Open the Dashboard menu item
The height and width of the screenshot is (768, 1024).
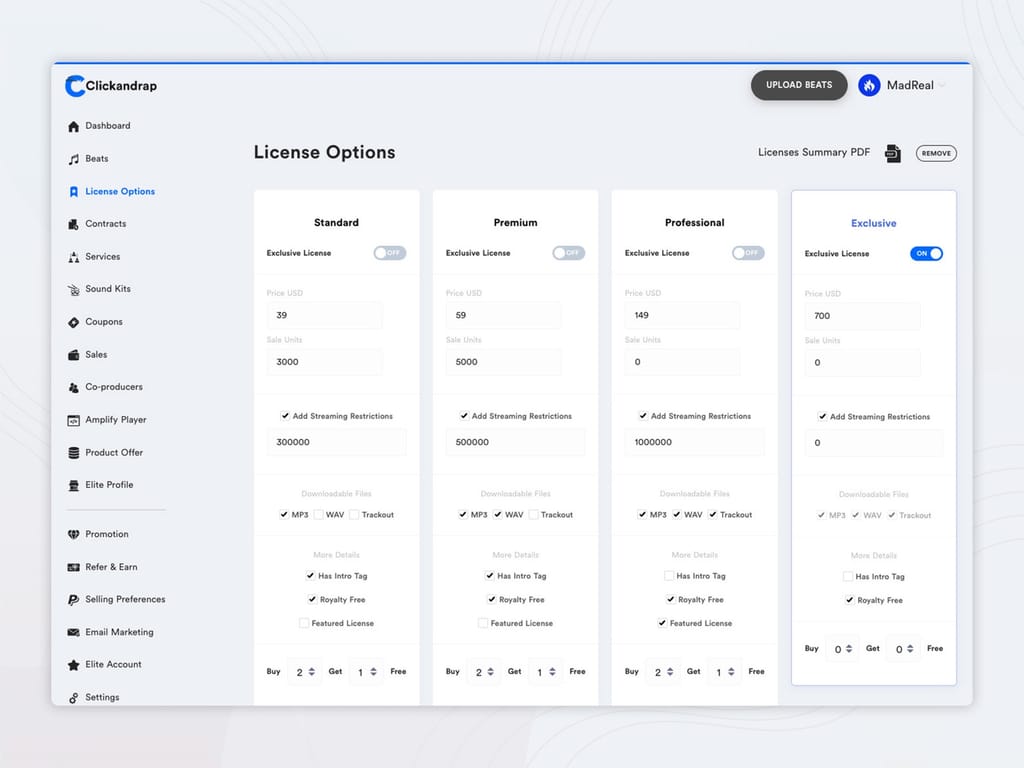coord(108,125)
